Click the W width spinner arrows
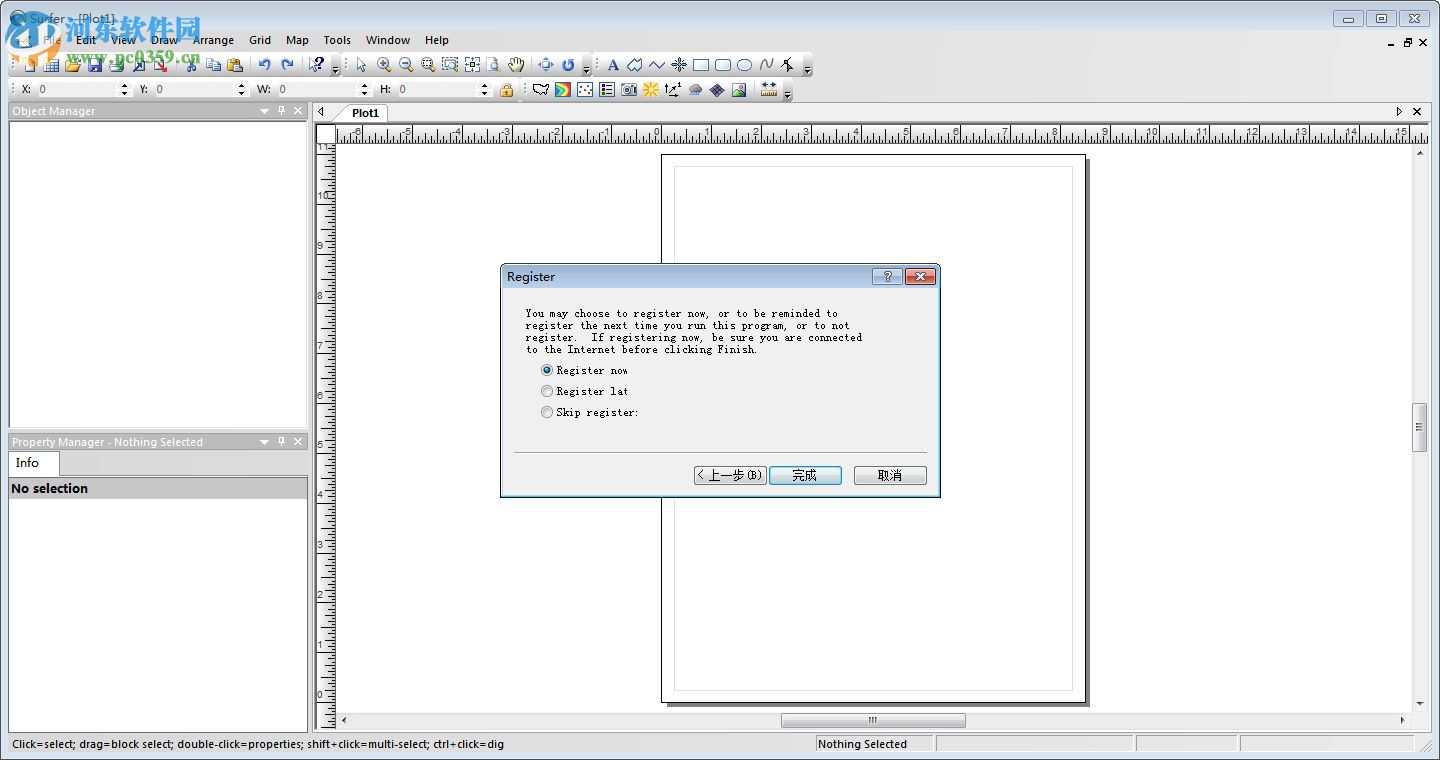 pos(363,90)
